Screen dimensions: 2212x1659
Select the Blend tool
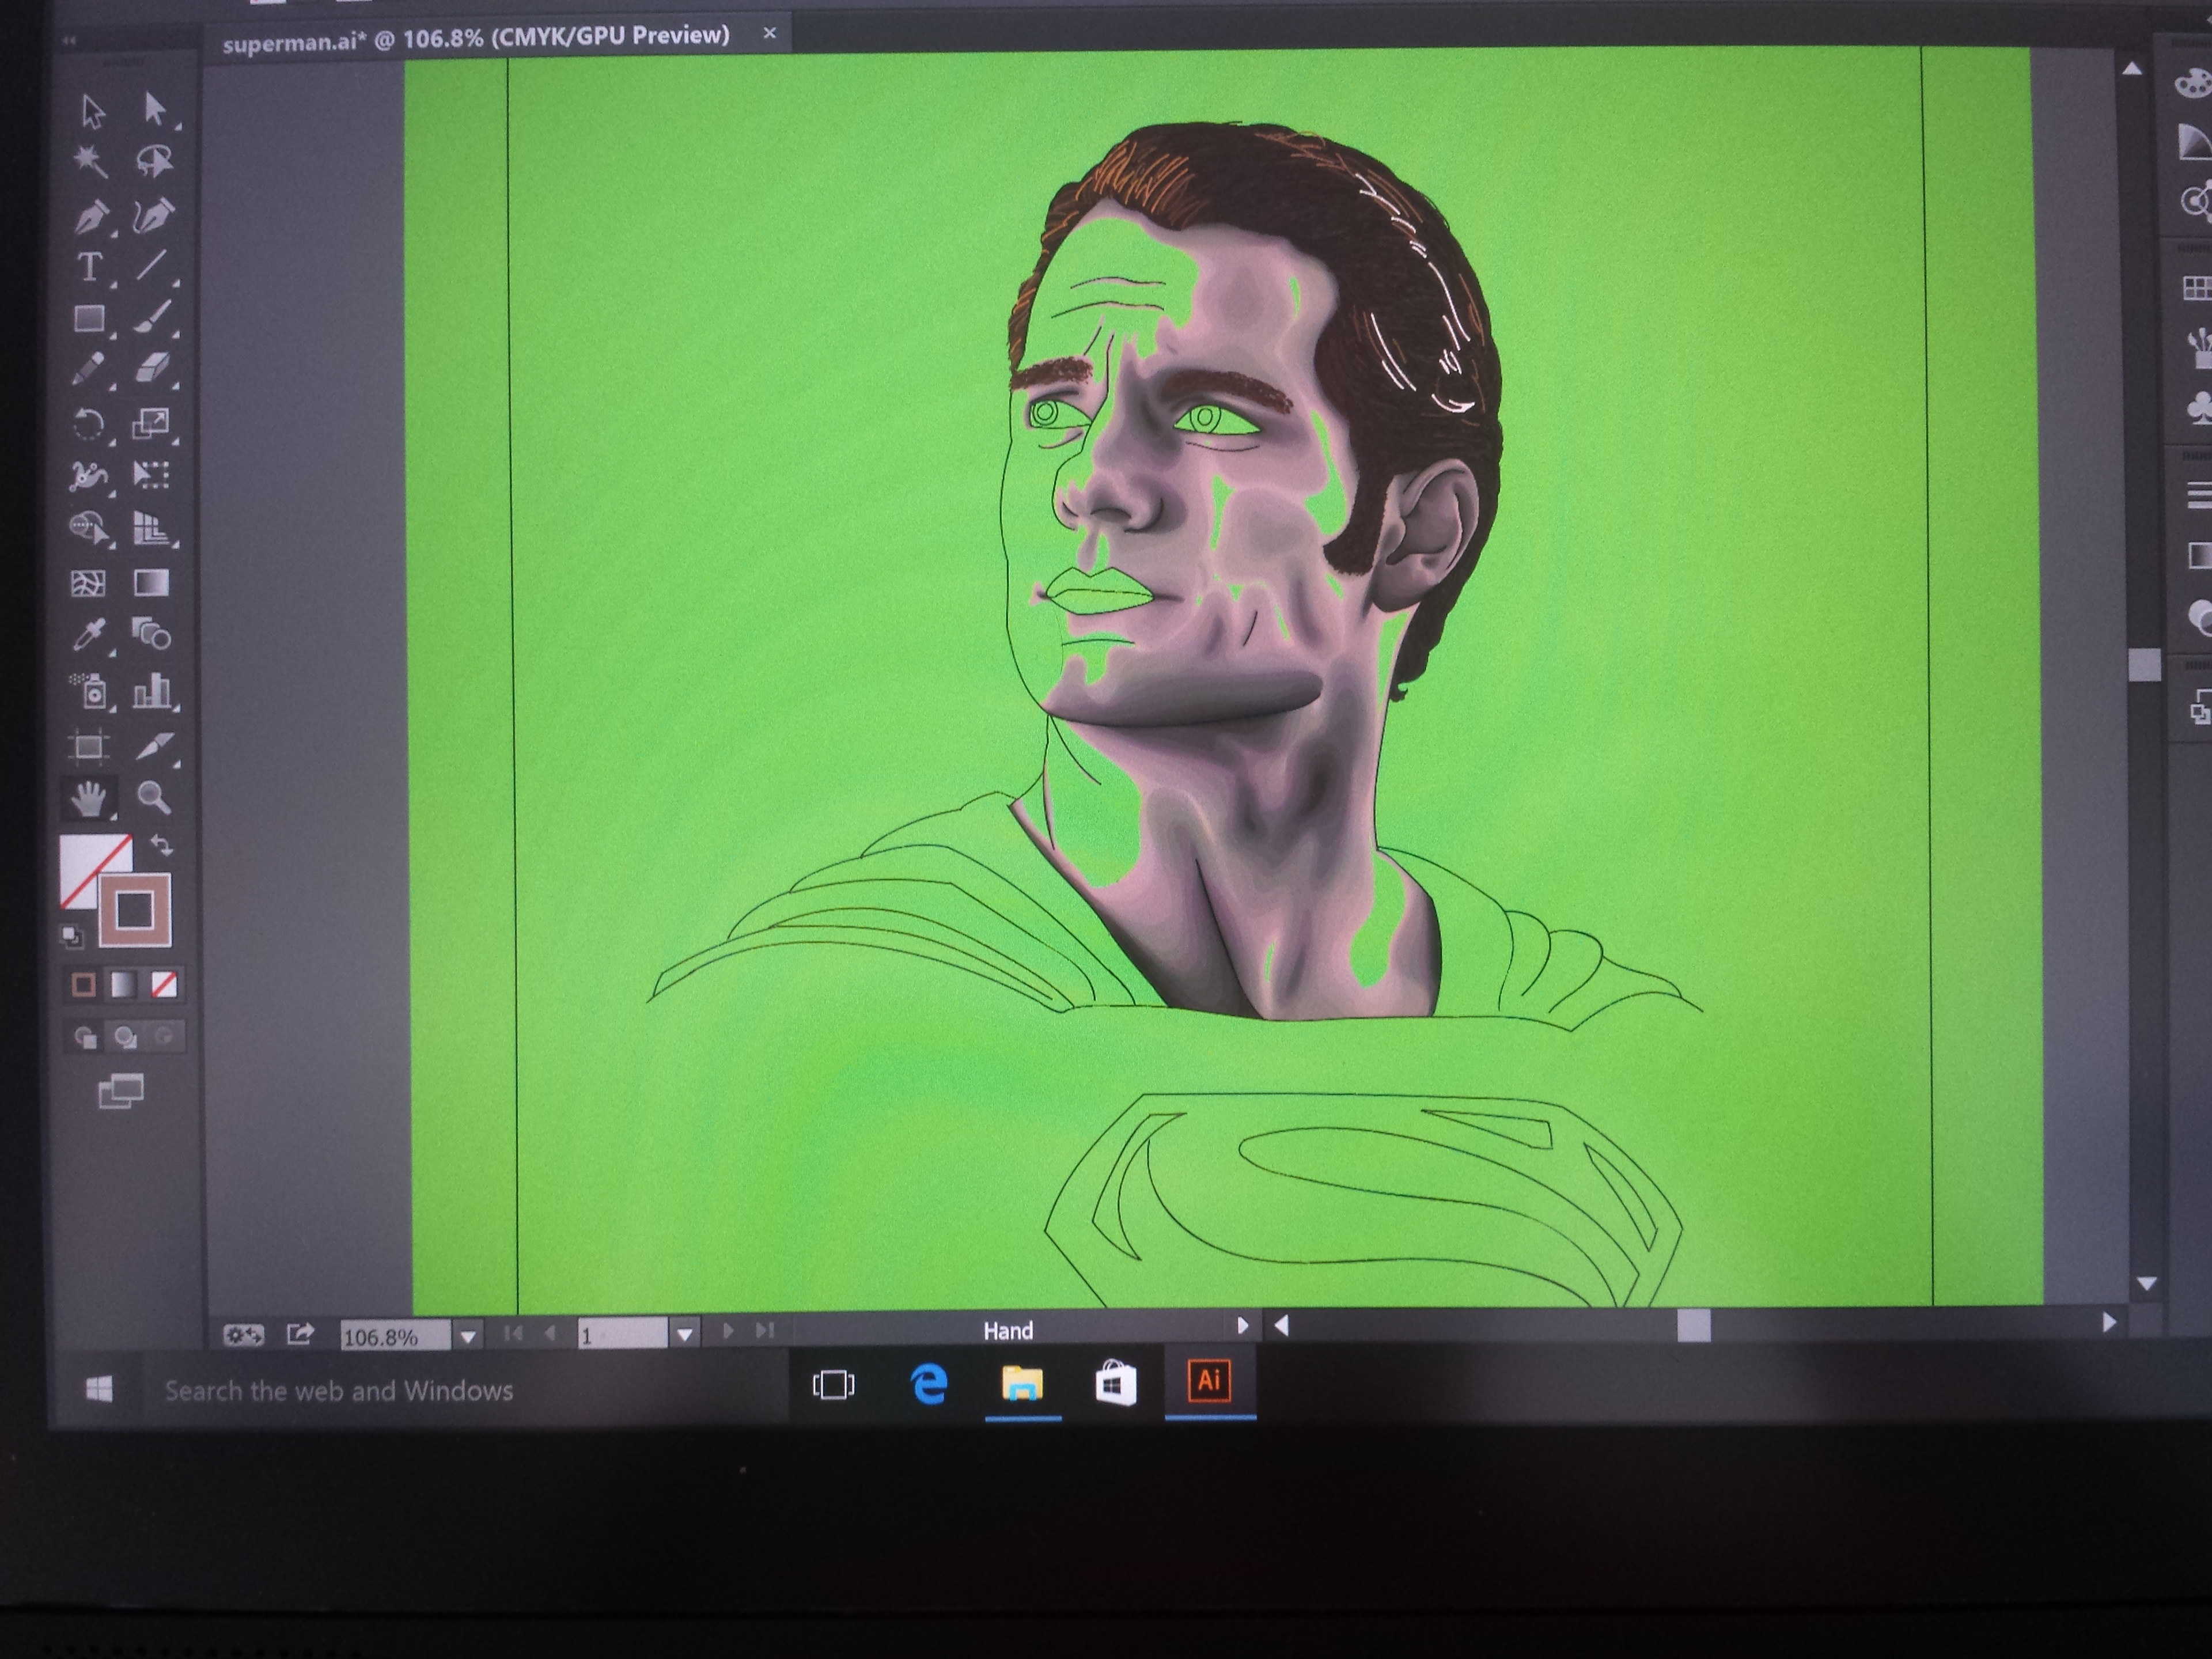pos(152,634)
